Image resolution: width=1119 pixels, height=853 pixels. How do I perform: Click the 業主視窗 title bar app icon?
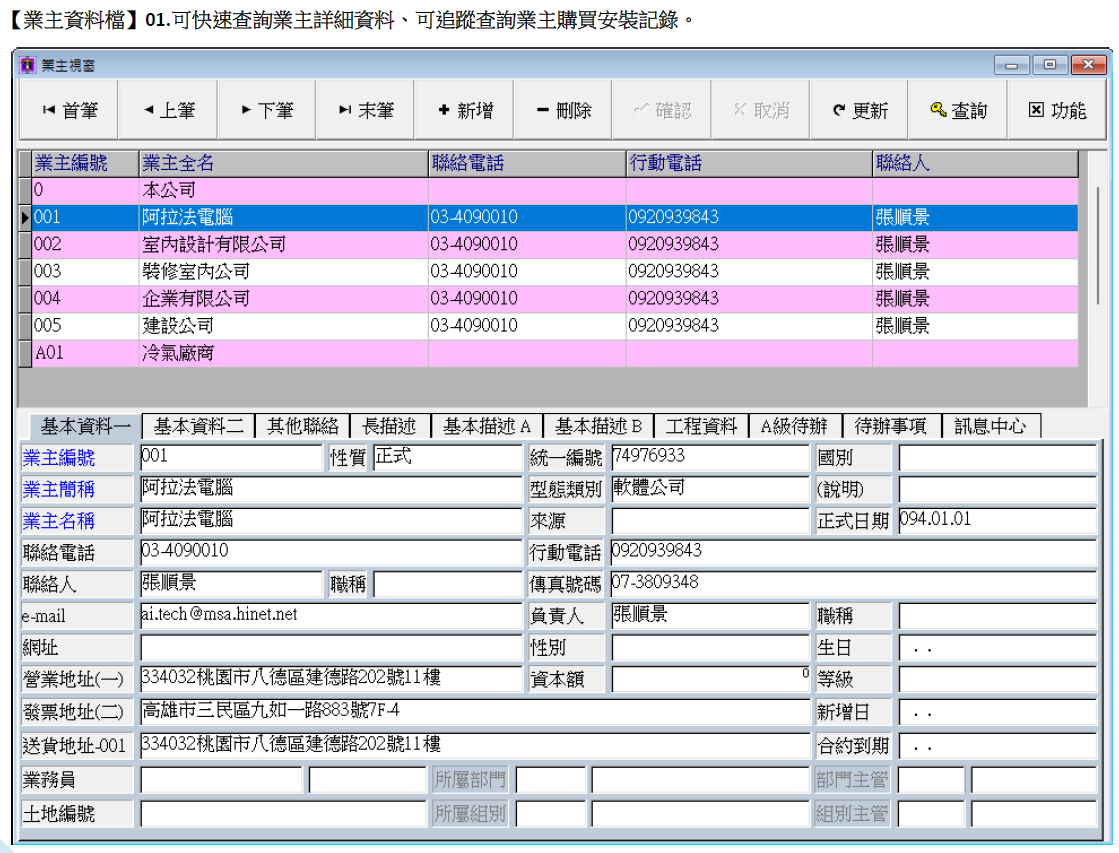[x=27, y=65]
